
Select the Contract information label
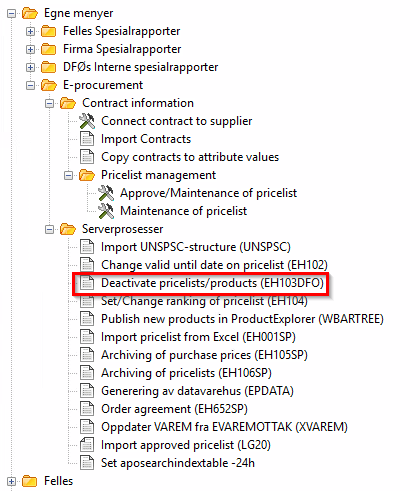pyautogui.click(x=138, y=103)
